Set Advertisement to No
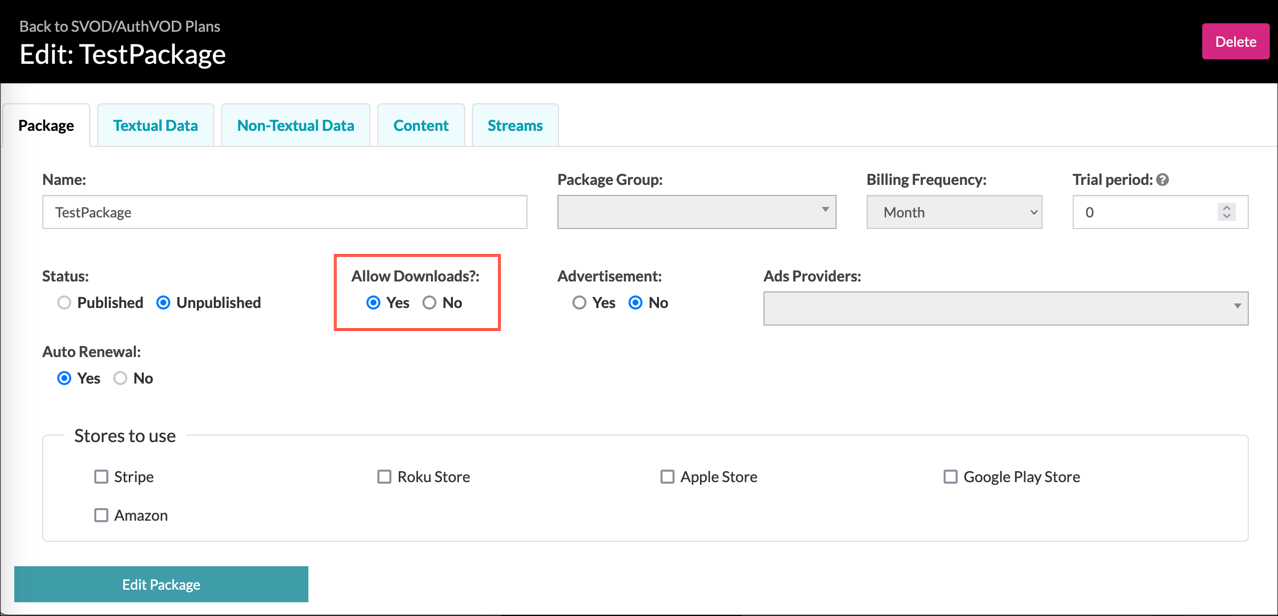This screenshot has width=1278, height=616. 635,303
